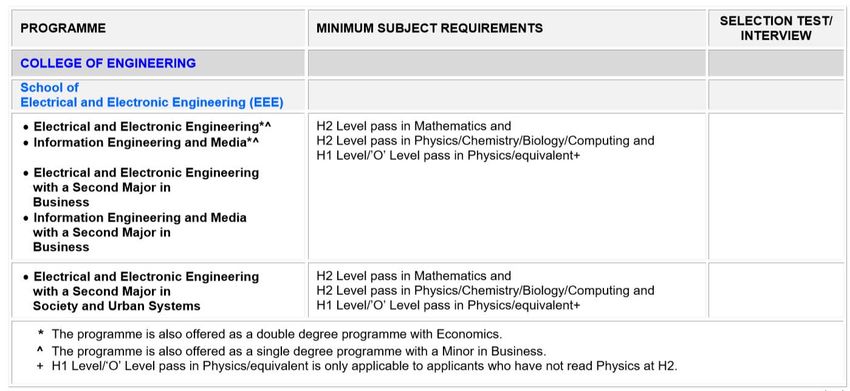Click the second H2 Level pass in Mathematics line
The height and width of the screenshot is (391, 850).
[414, 275]
